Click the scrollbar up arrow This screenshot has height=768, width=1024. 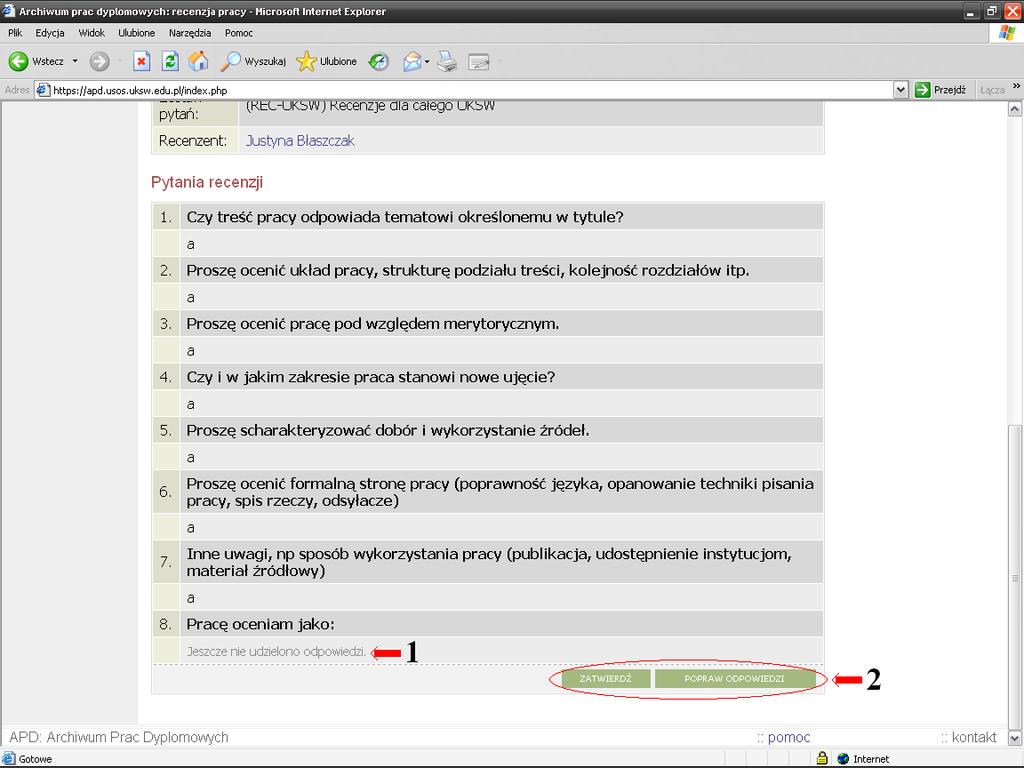[x=1015, y=109]
